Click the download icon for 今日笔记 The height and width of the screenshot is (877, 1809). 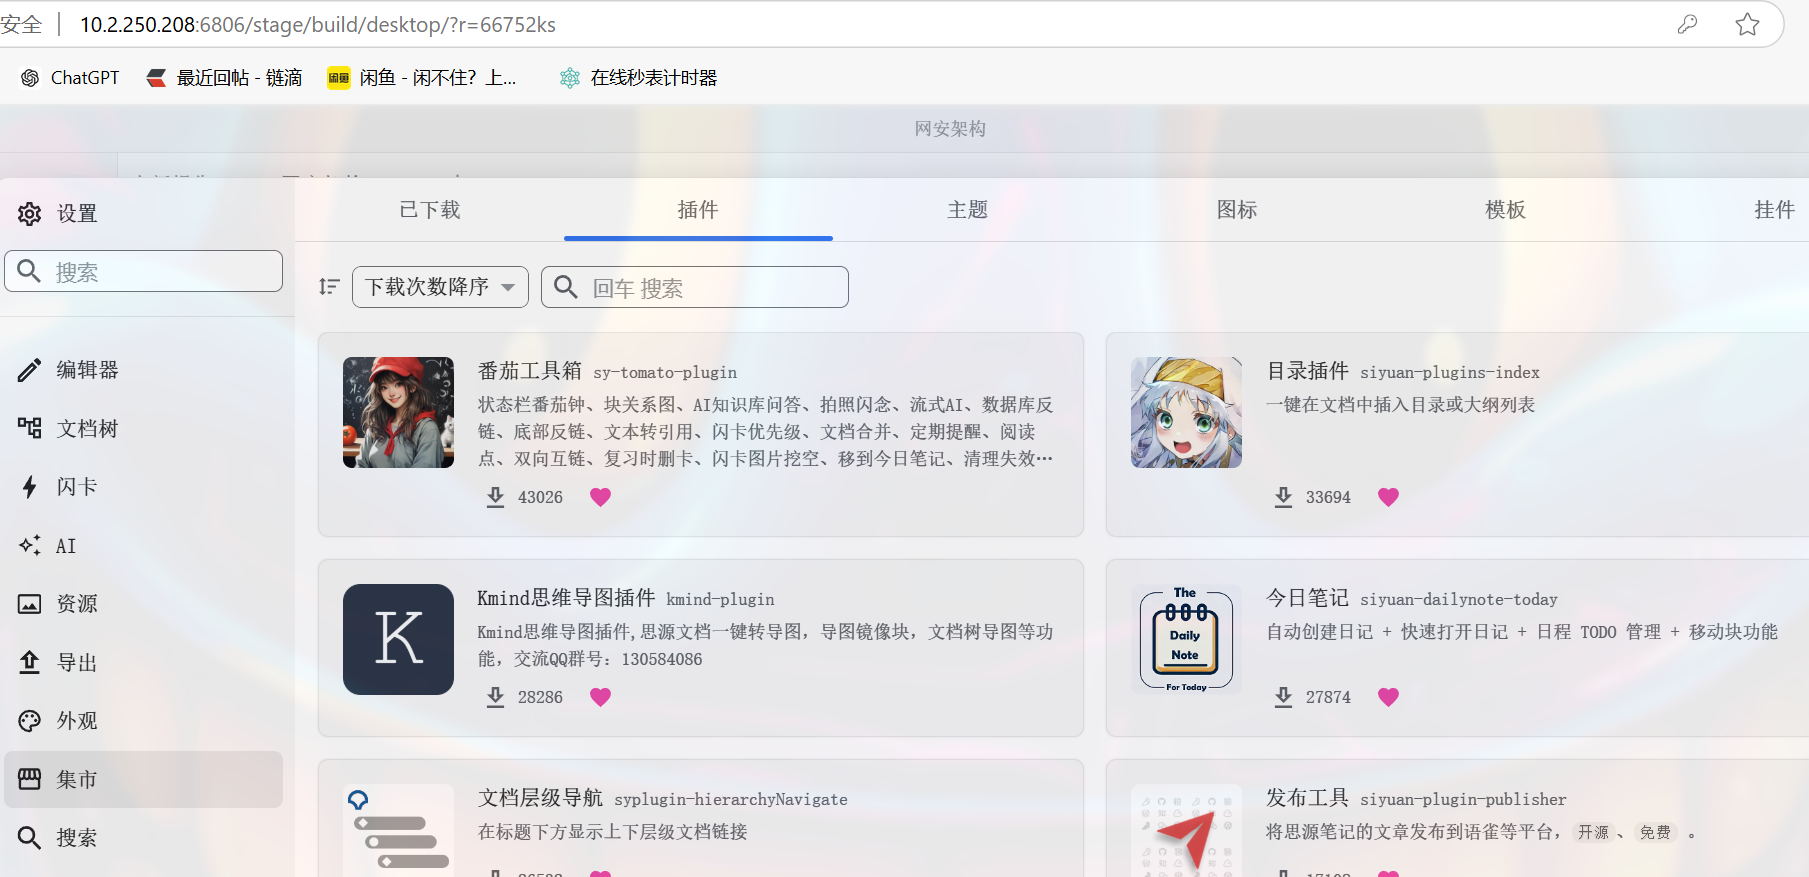(x=1283, y=697)
